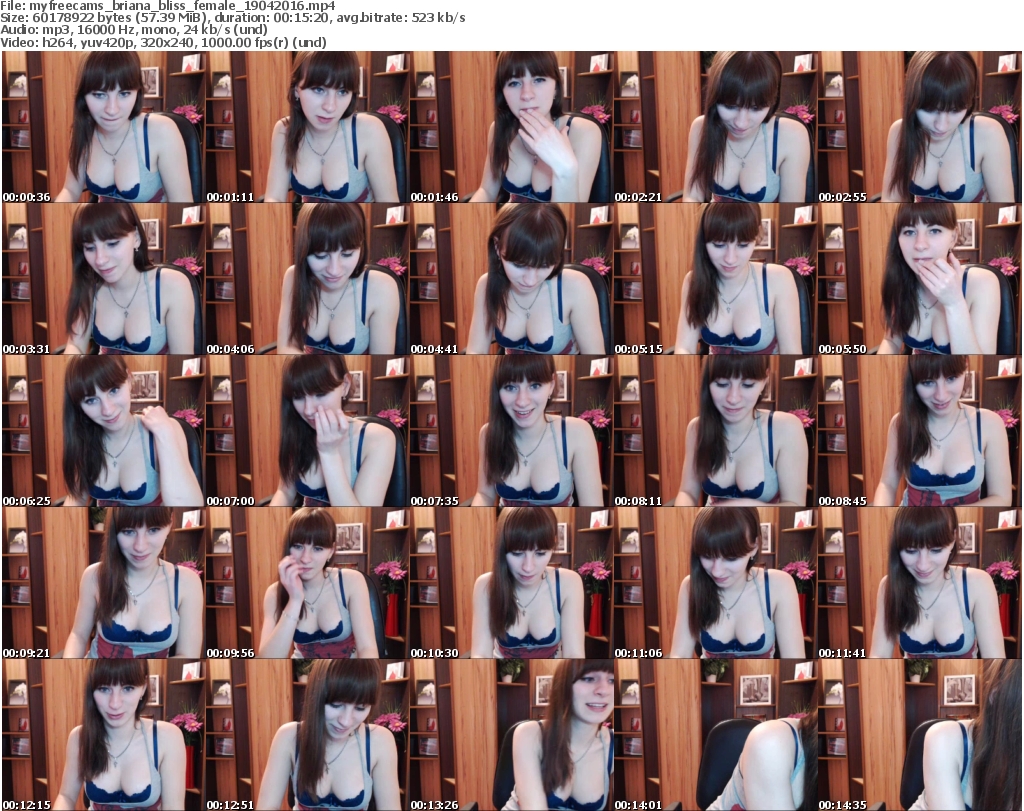Select the thumbnail timestamped 00:13:26
The height and width of the screenshot is (811, 1024).
pyautogui.click(x=511, y=735)
